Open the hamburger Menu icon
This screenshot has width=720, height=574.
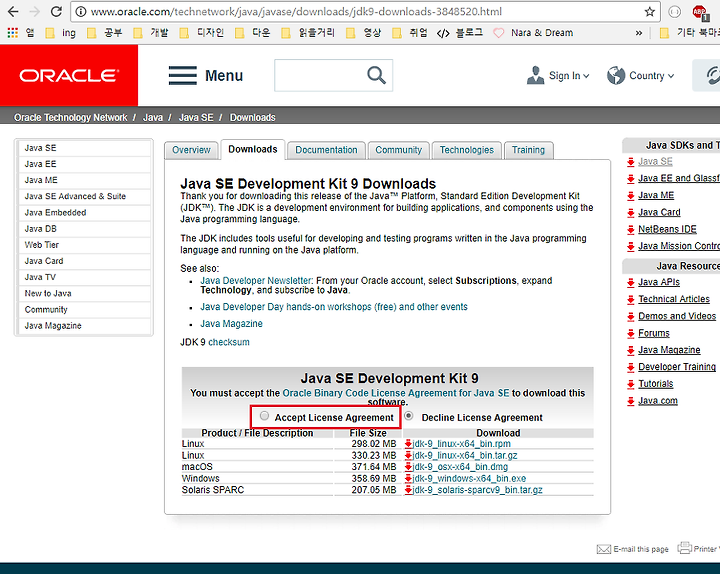[x=182, y=75]
